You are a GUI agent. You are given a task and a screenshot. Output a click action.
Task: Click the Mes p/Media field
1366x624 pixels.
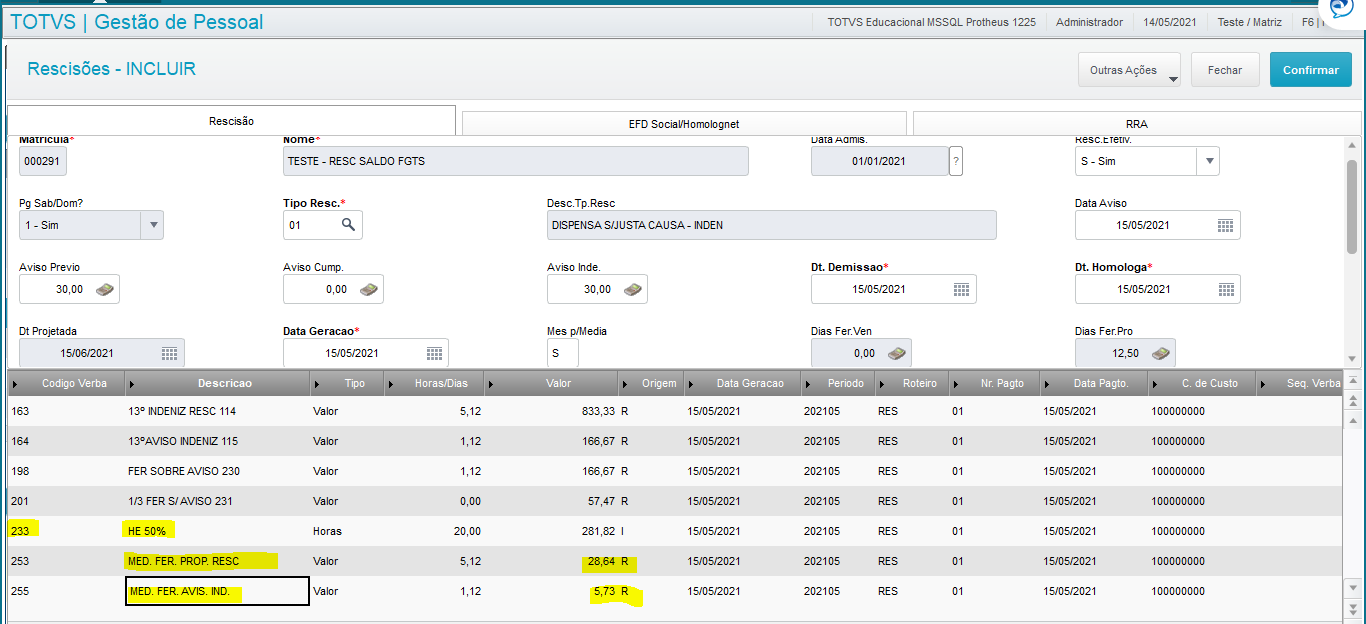tap(563, 353)
